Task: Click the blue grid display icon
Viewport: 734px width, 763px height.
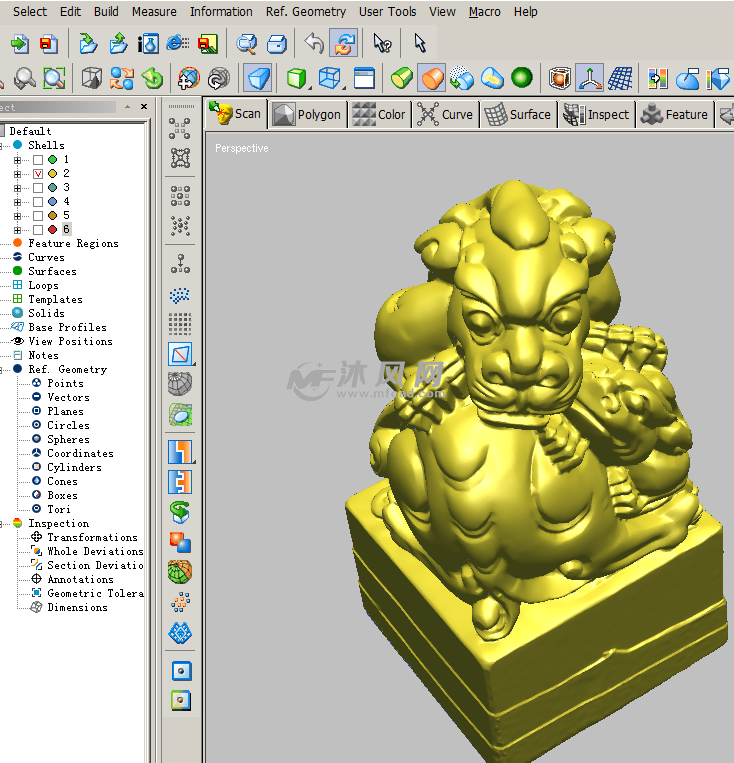Action: tap(621, 77)
